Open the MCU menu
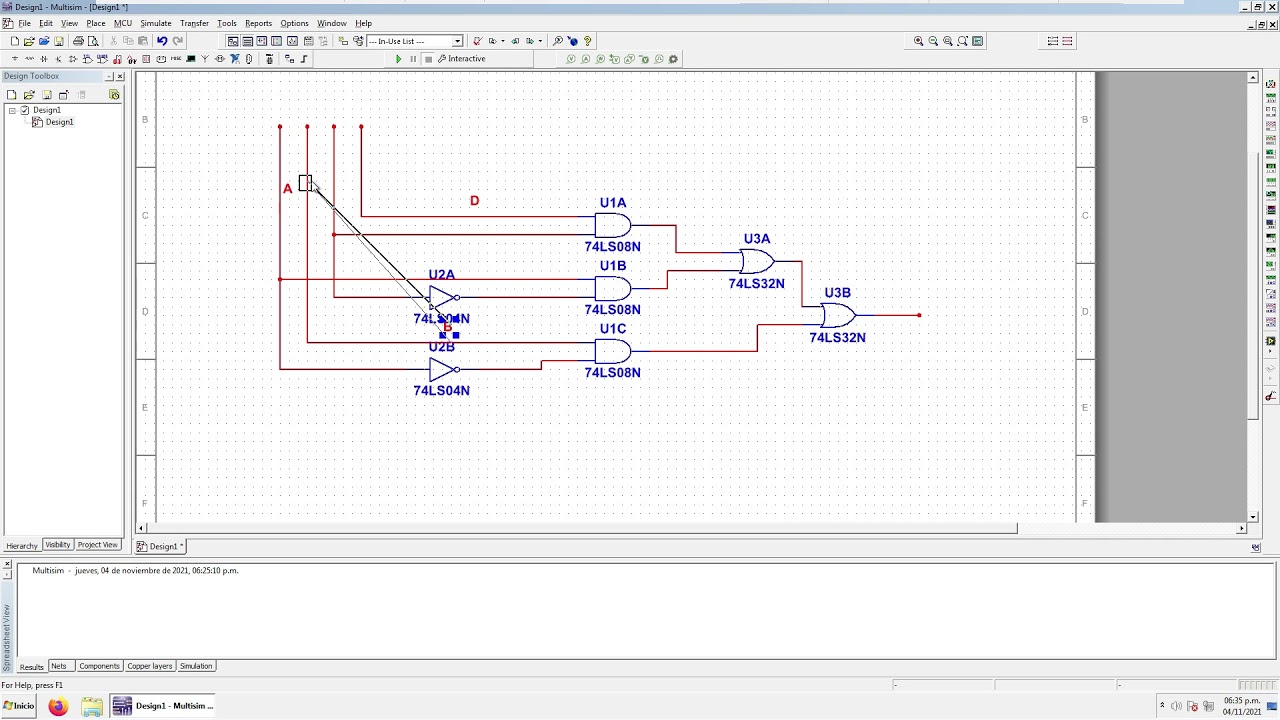This screenshot has width=1280, height=720. click(x=123, y=23)
